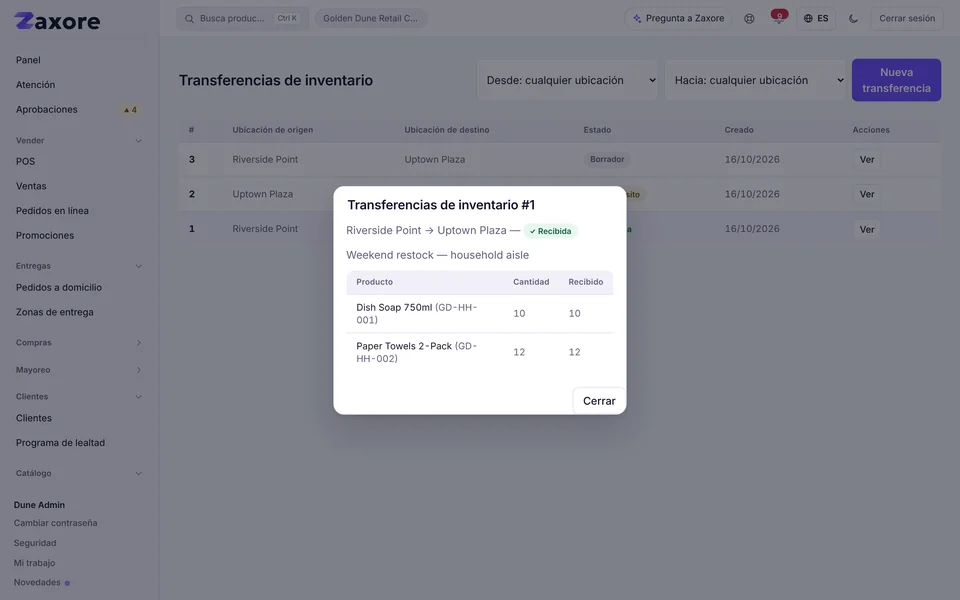Focus the Busca productos search field
The width and height of the screenshot is (960, 600).
pyautogui.click(x=242, y=18)
